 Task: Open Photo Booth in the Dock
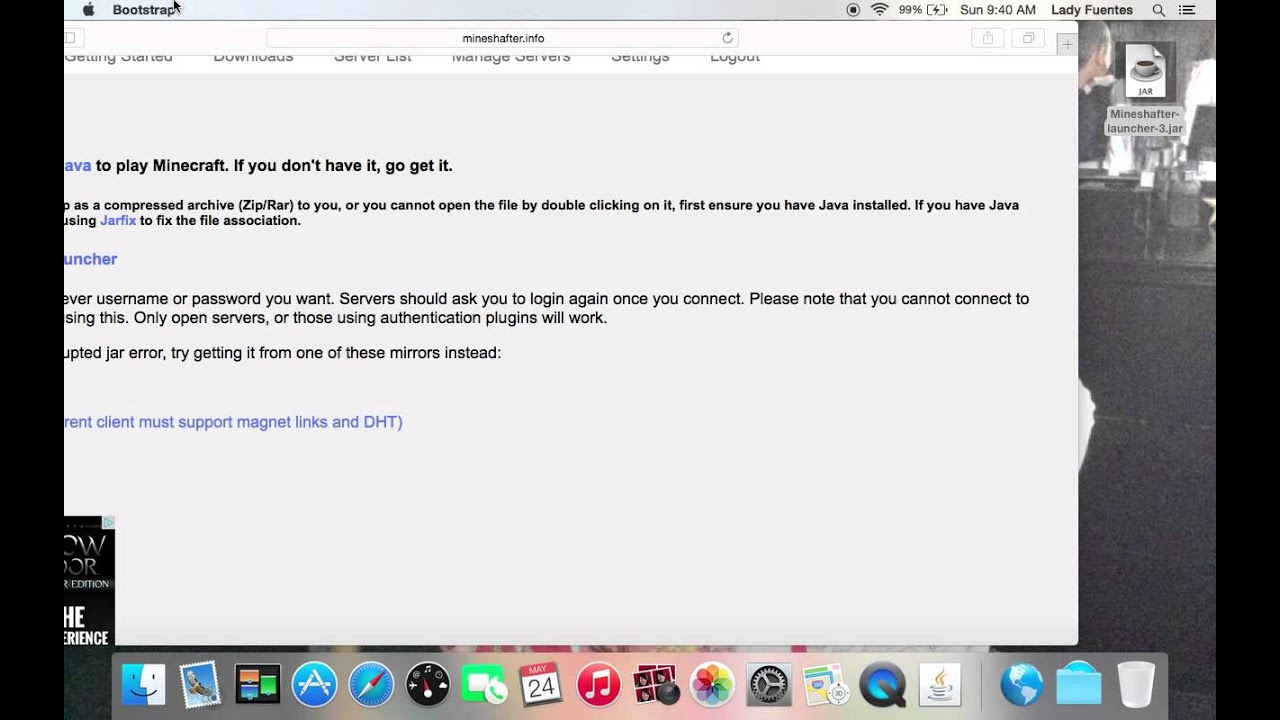point(655,685)
